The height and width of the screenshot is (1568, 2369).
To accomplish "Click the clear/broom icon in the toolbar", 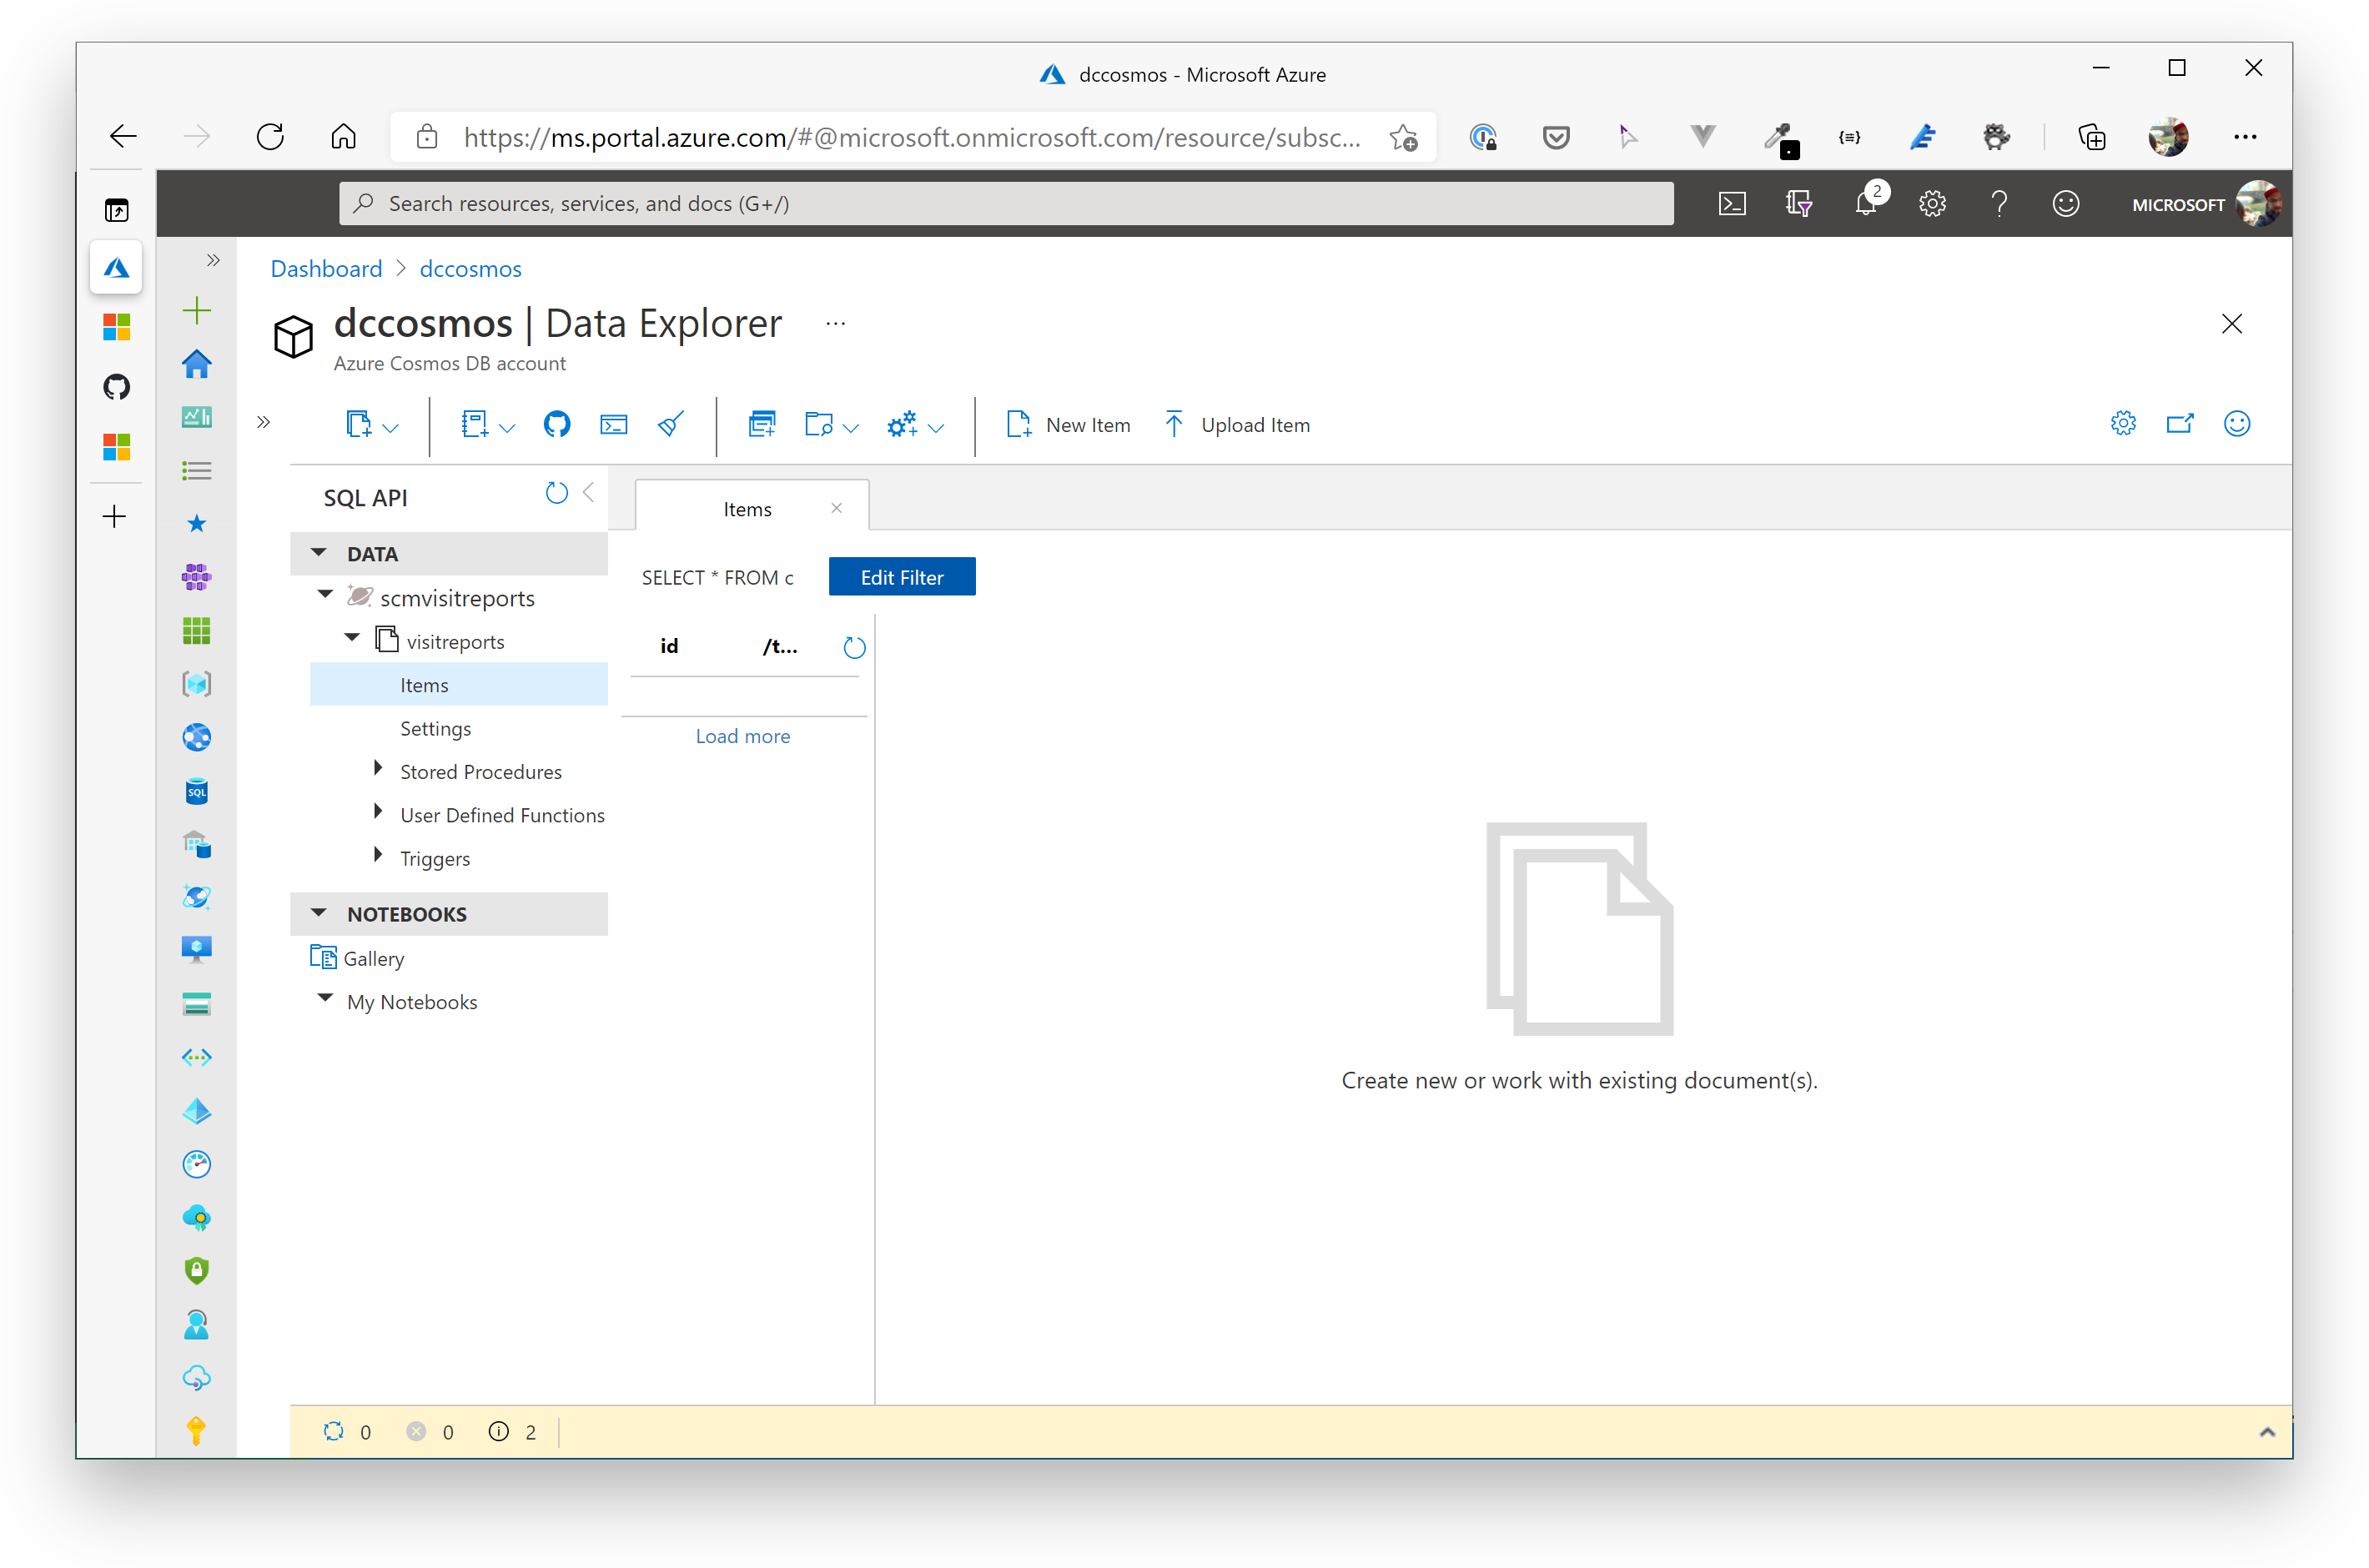I will point(670,424).
